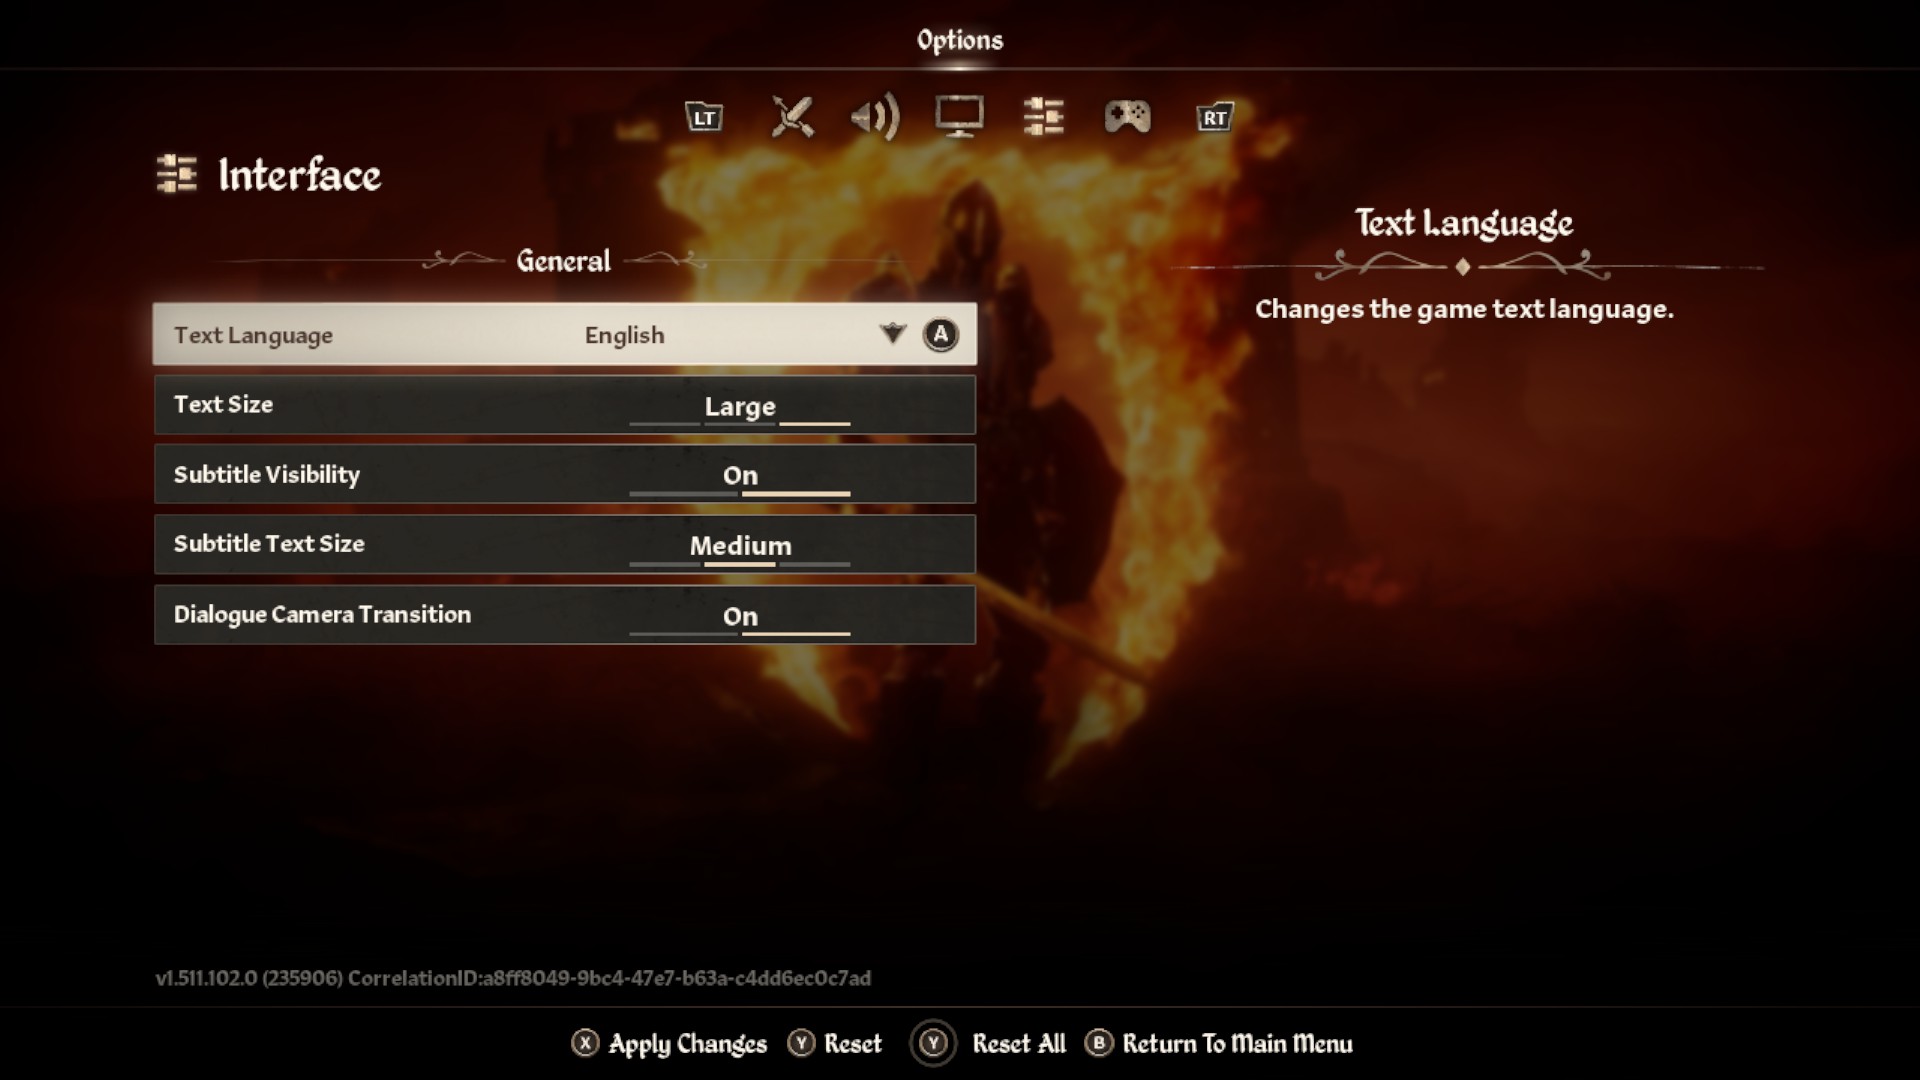Select the Text Size row label

coord(223,404)
